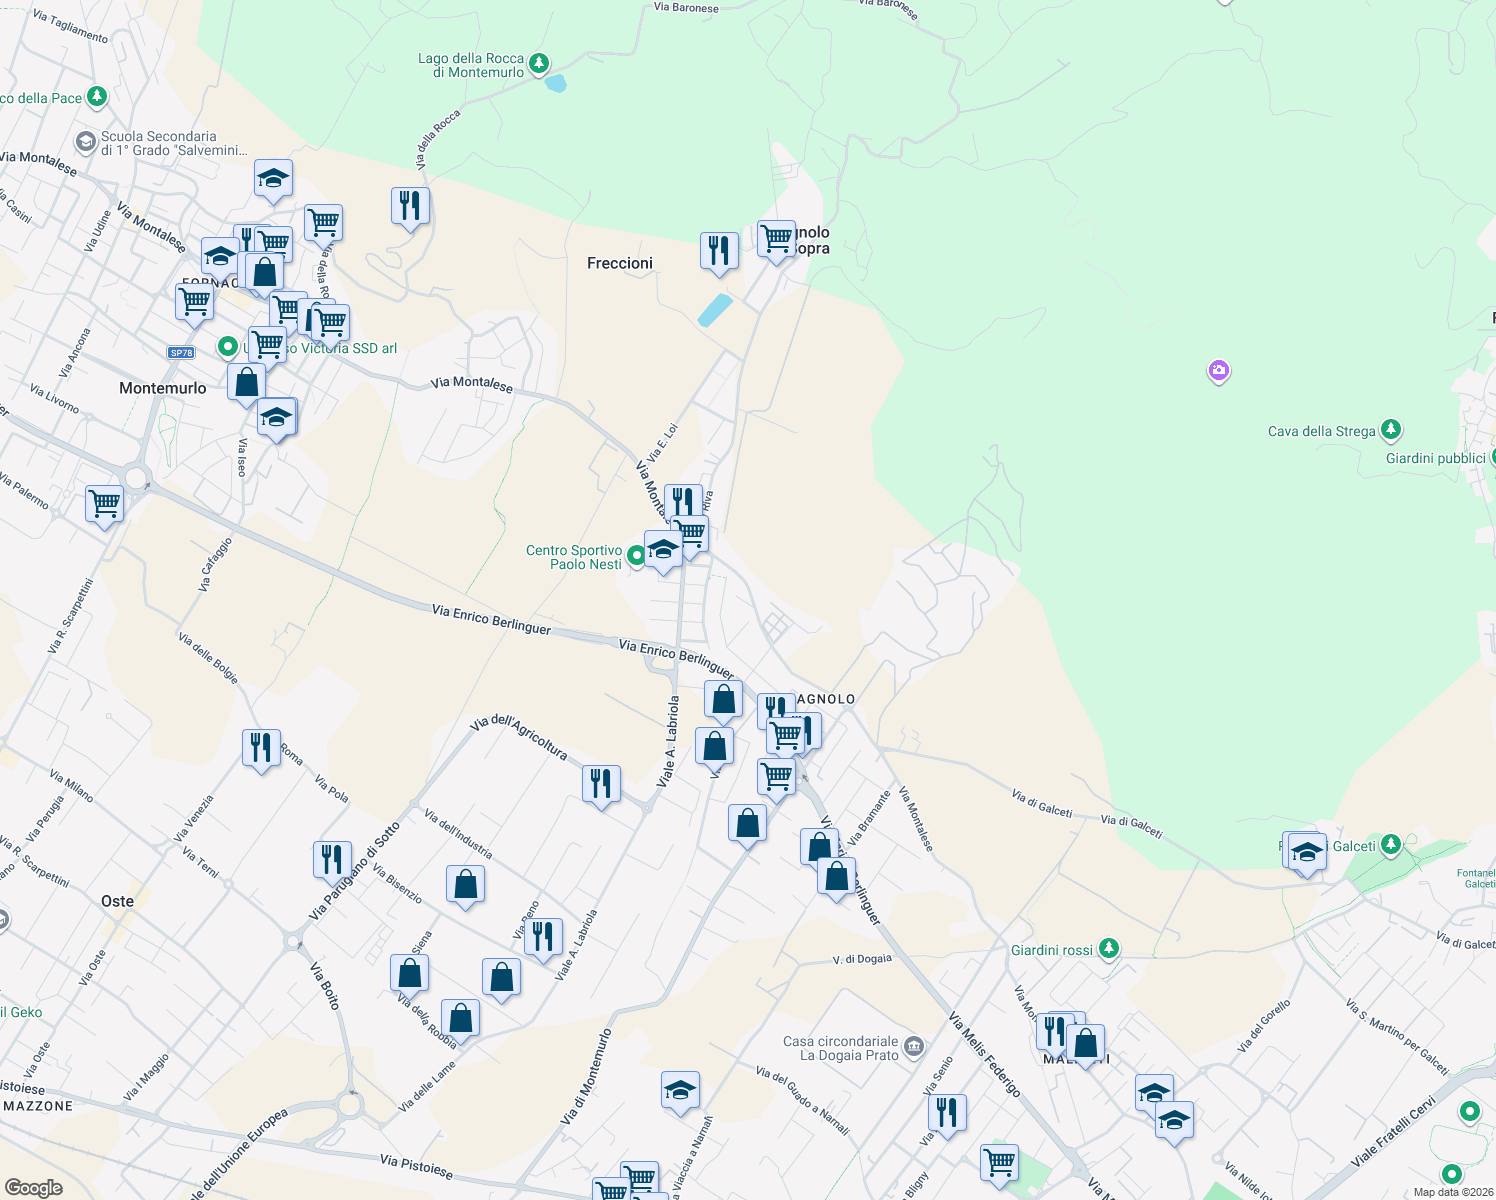Click the prison icon at Casa circondariale La Dogaia
This screenshot has width=1496, height=1200.
tap(915, 1046)
